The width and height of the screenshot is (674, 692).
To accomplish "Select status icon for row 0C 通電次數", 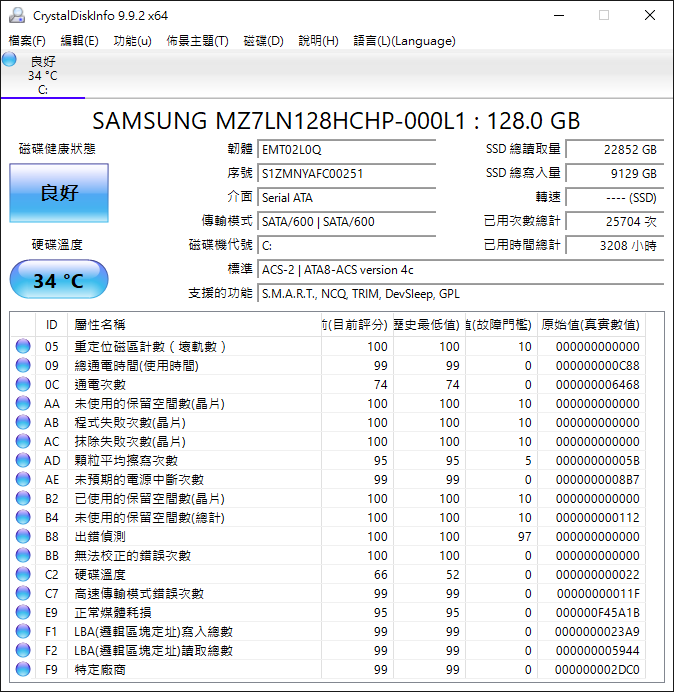I will coord(23,384).
